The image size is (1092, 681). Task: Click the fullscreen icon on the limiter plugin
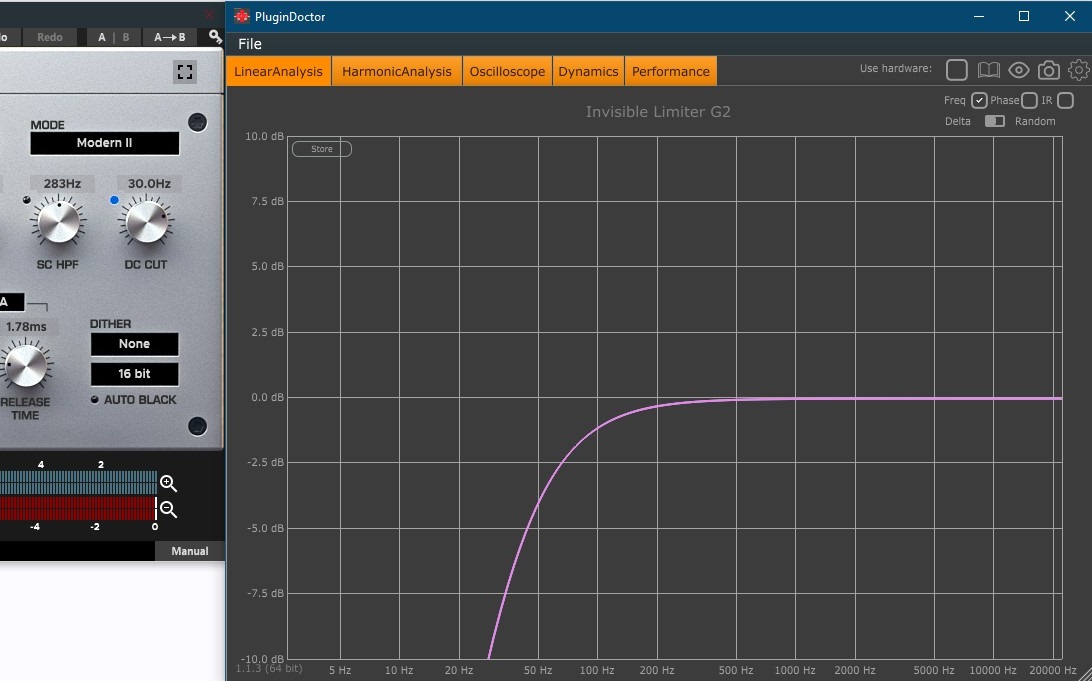coord(185,72)
